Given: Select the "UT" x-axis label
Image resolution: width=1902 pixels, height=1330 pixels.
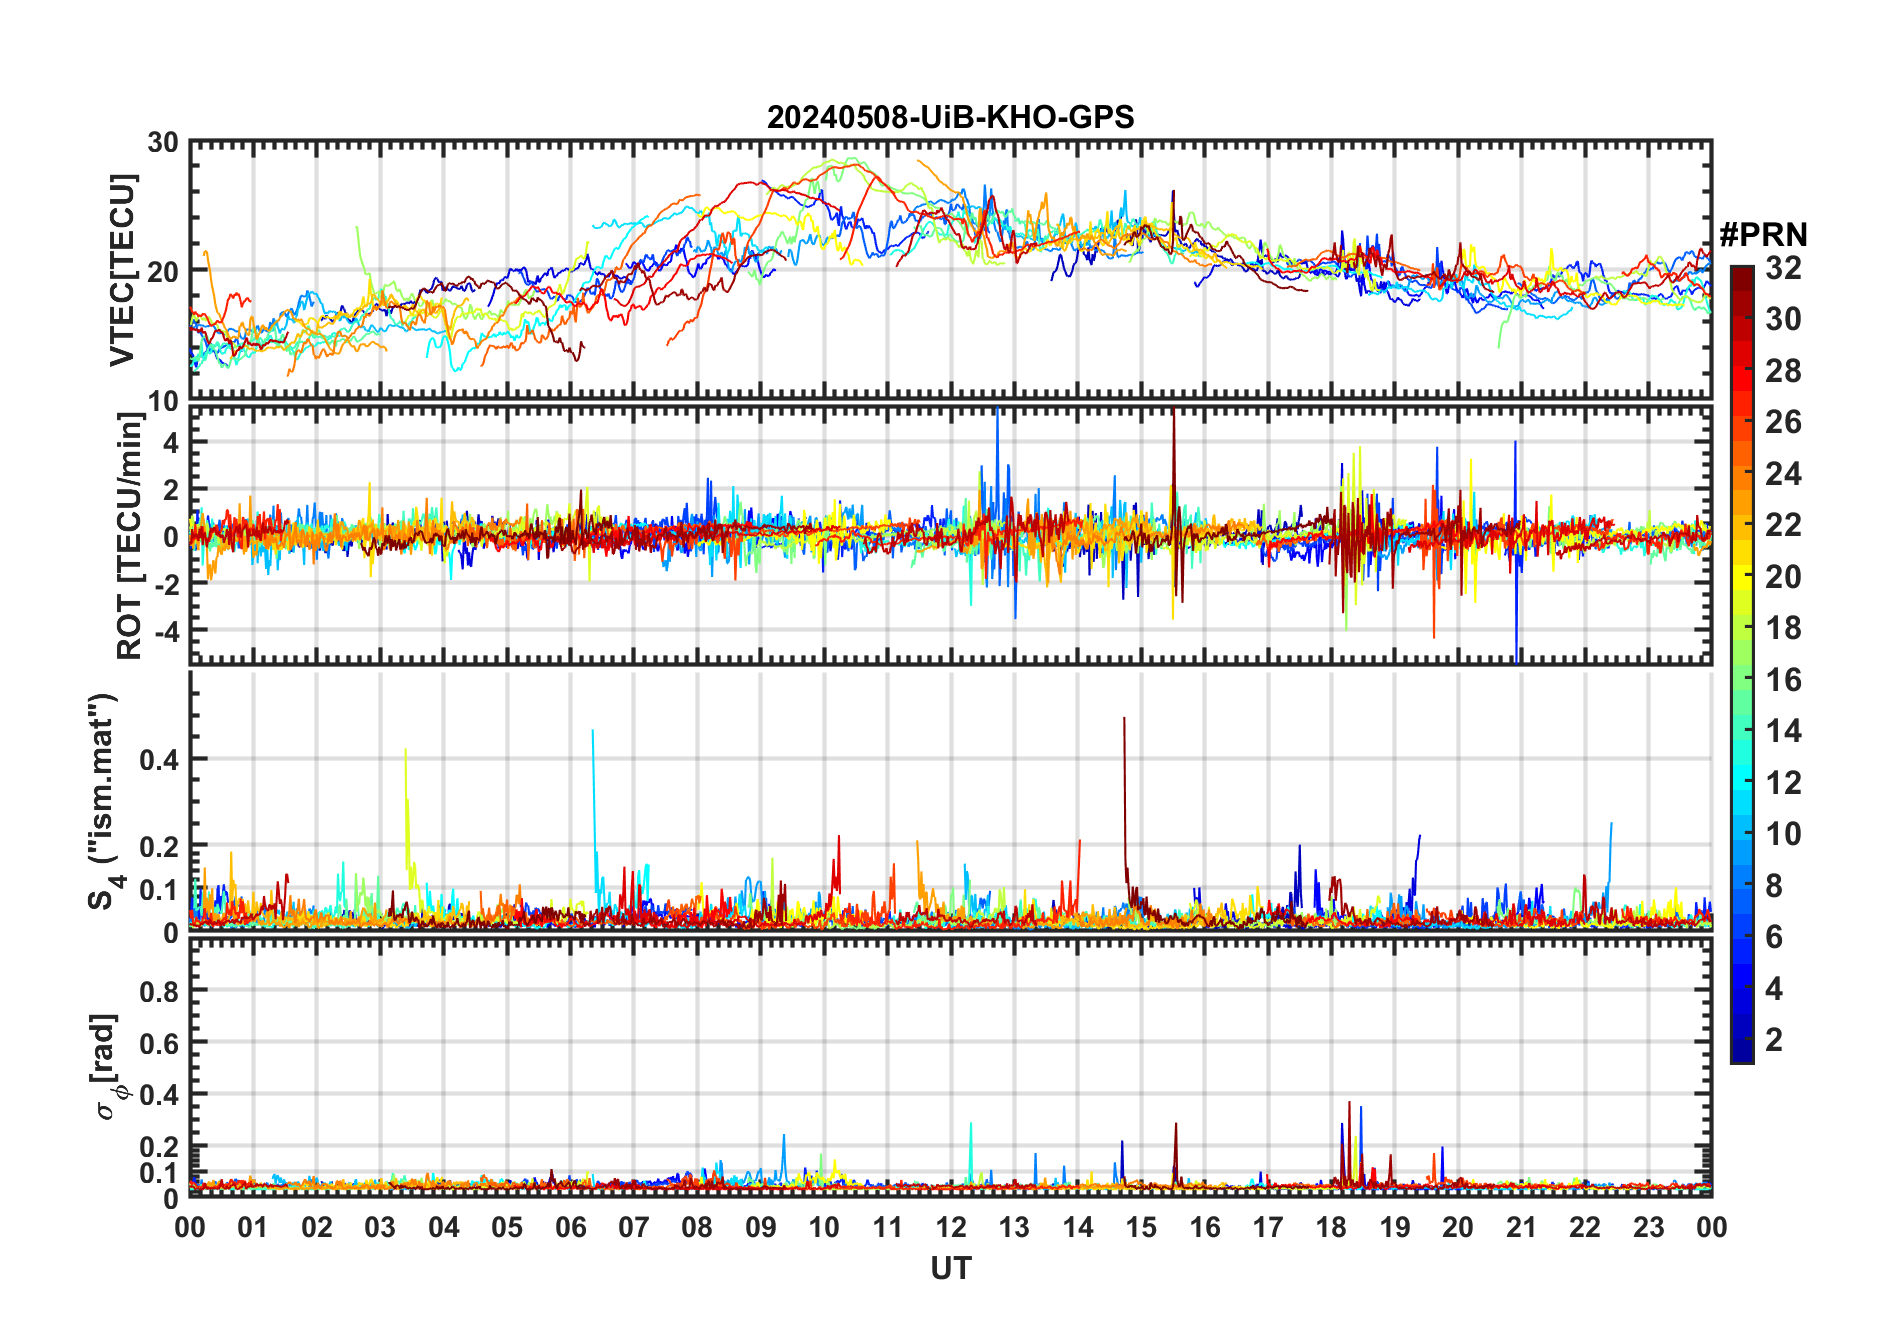Looking at the screenshot, I should pyautogui.click(x=951, y=1269).
